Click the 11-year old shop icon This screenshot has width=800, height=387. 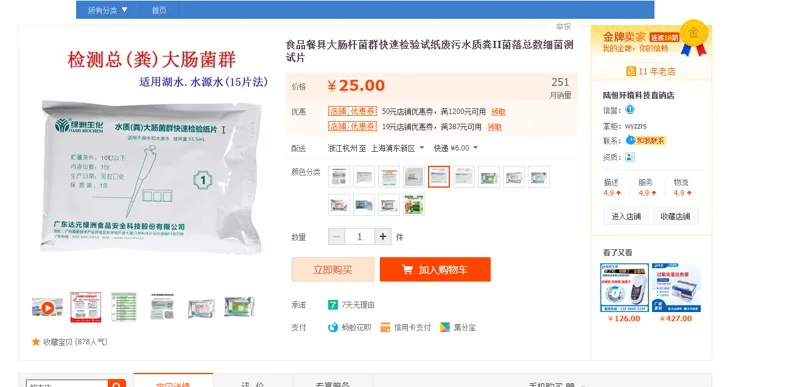click(x=631, y=71)
